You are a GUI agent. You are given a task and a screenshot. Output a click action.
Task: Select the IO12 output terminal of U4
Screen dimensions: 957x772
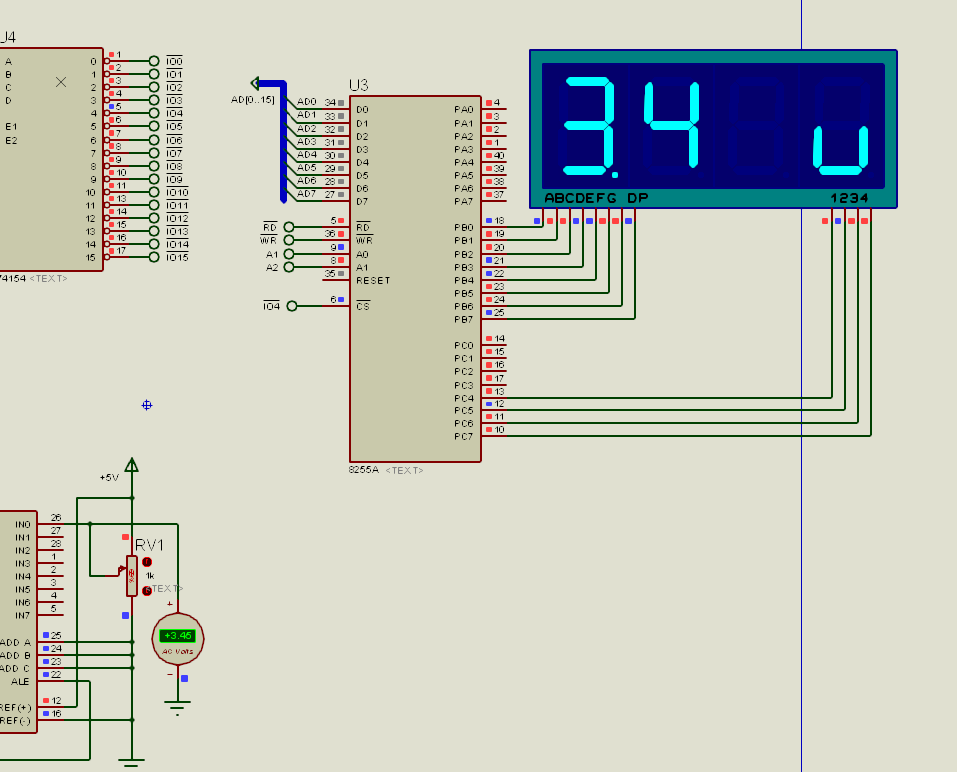tap(154, 218)
